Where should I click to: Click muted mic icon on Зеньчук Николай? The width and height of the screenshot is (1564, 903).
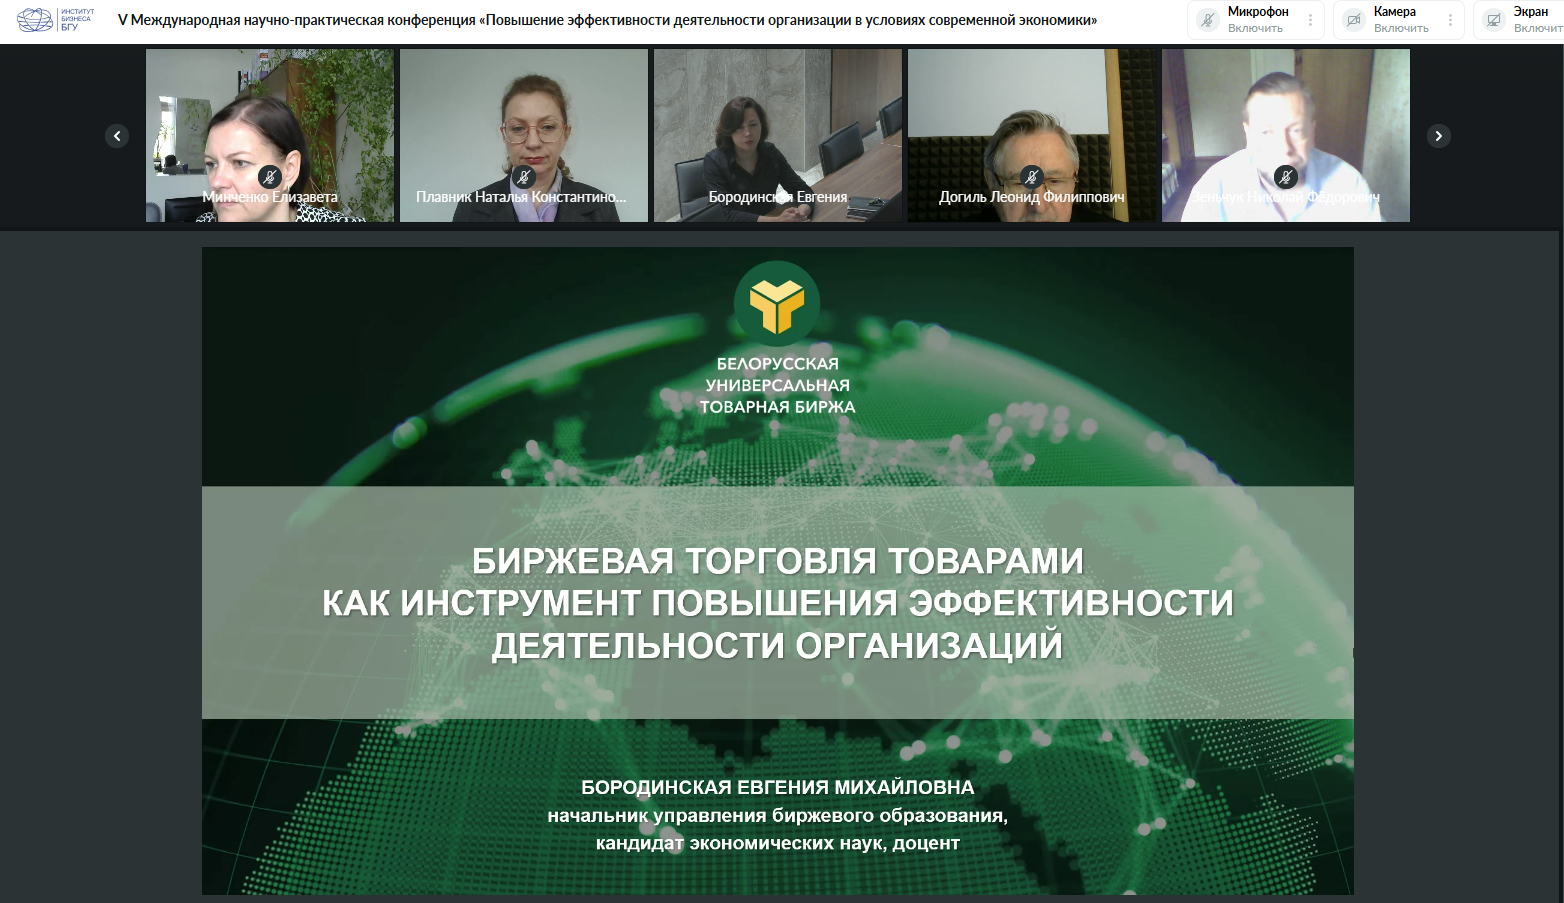(1286, 177)
